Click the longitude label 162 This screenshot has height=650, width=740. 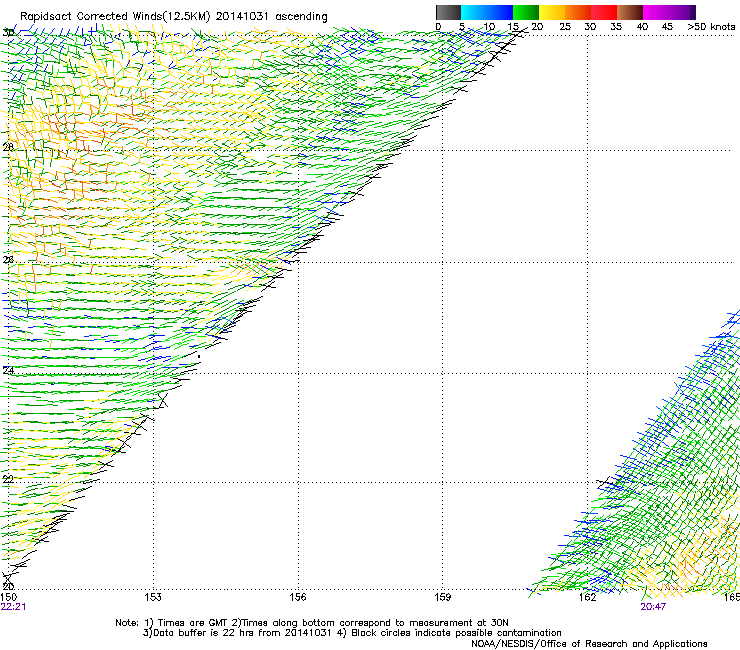[x=587, y=597]
